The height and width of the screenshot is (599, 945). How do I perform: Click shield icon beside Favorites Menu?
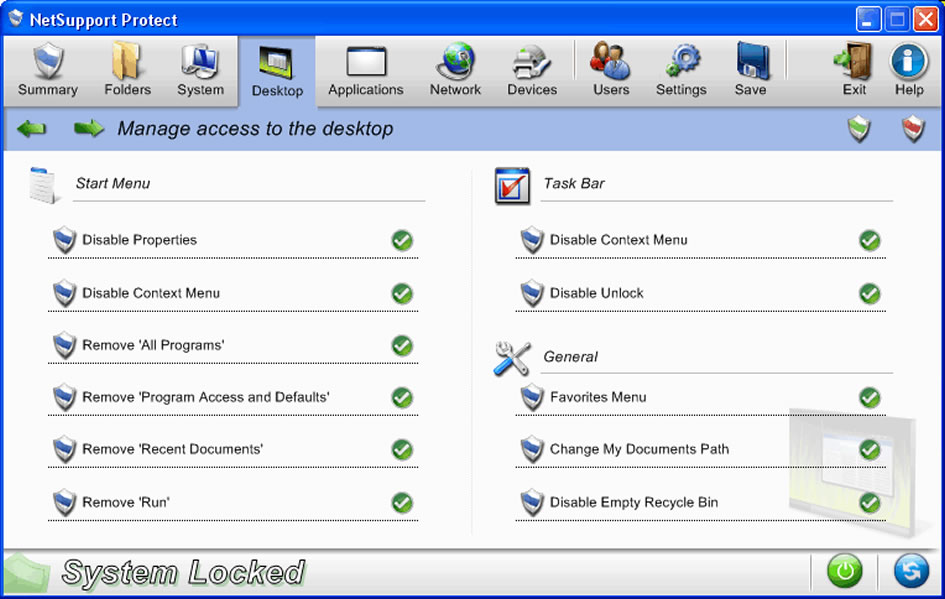click(x=532, y=398)
